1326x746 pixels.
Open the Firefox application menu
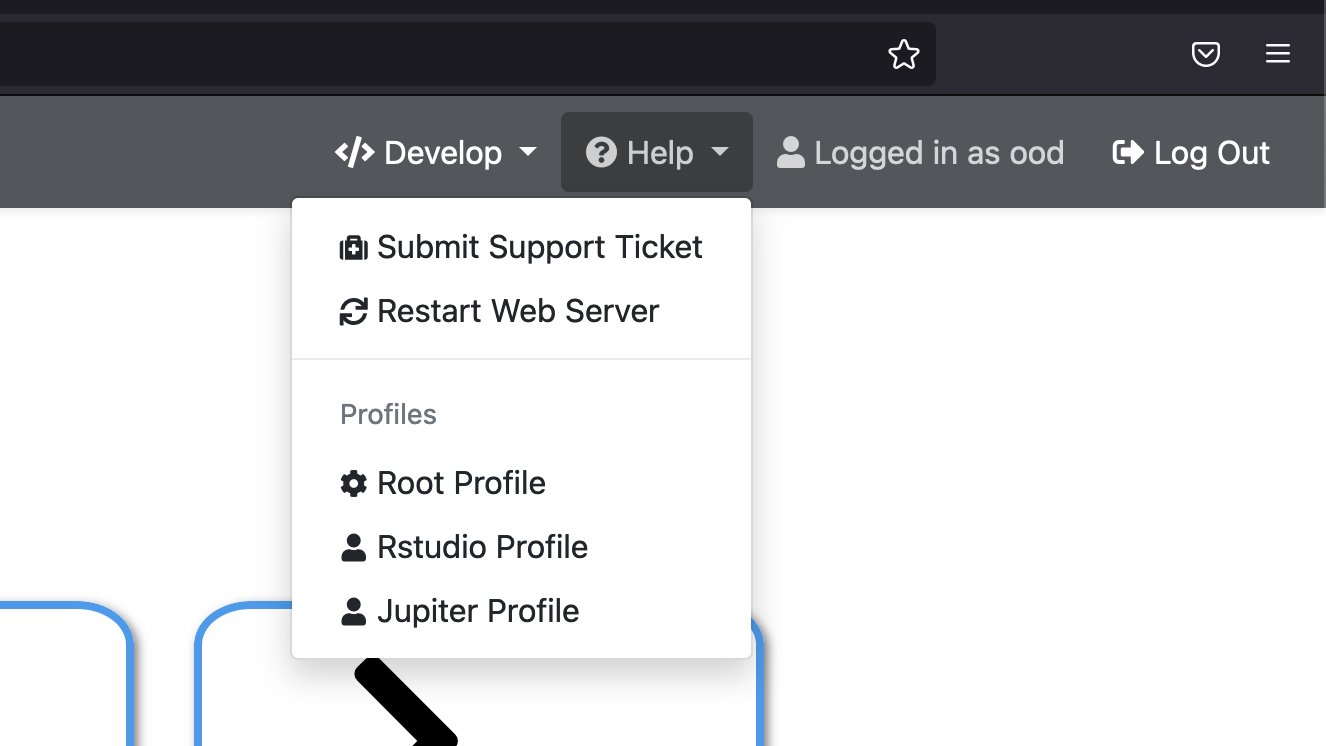pos(1278,54)
